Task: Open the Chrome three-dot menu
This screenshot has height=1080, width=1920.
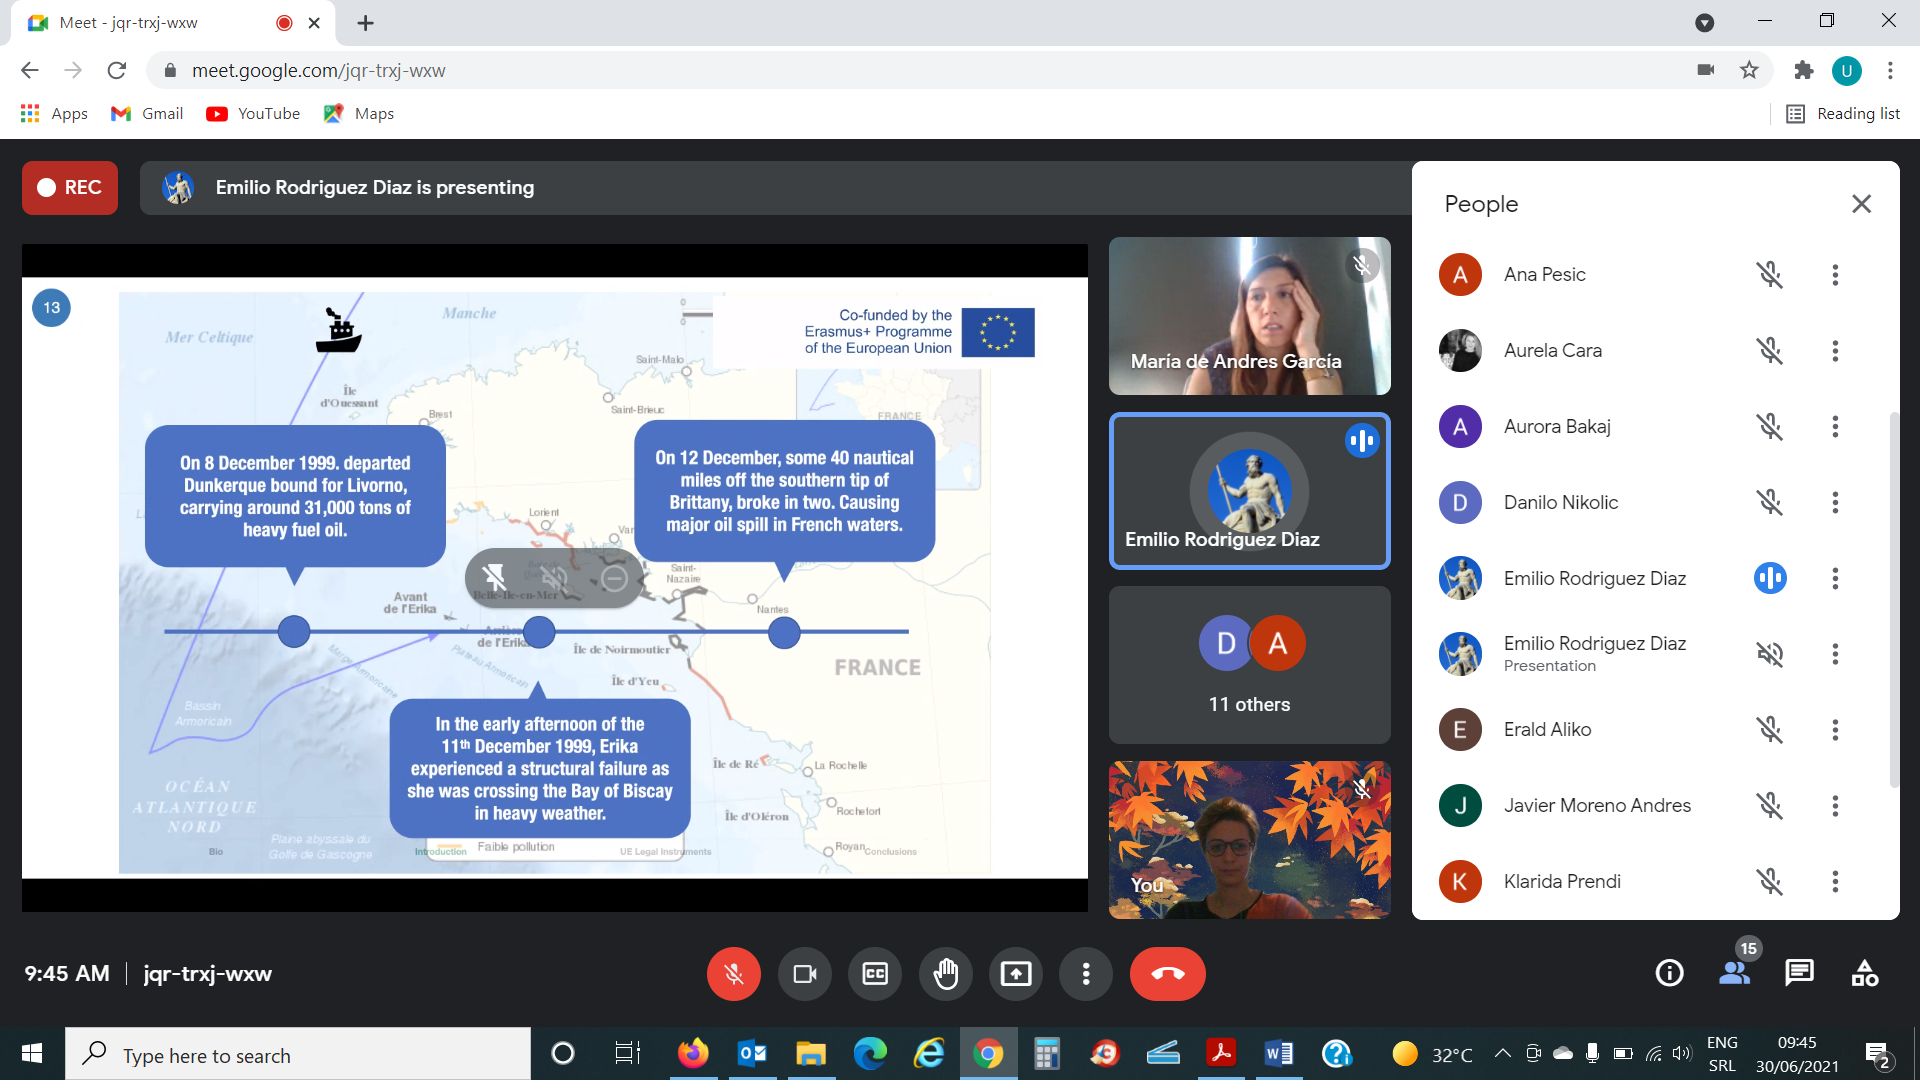Action: [x=1890, y=70]
